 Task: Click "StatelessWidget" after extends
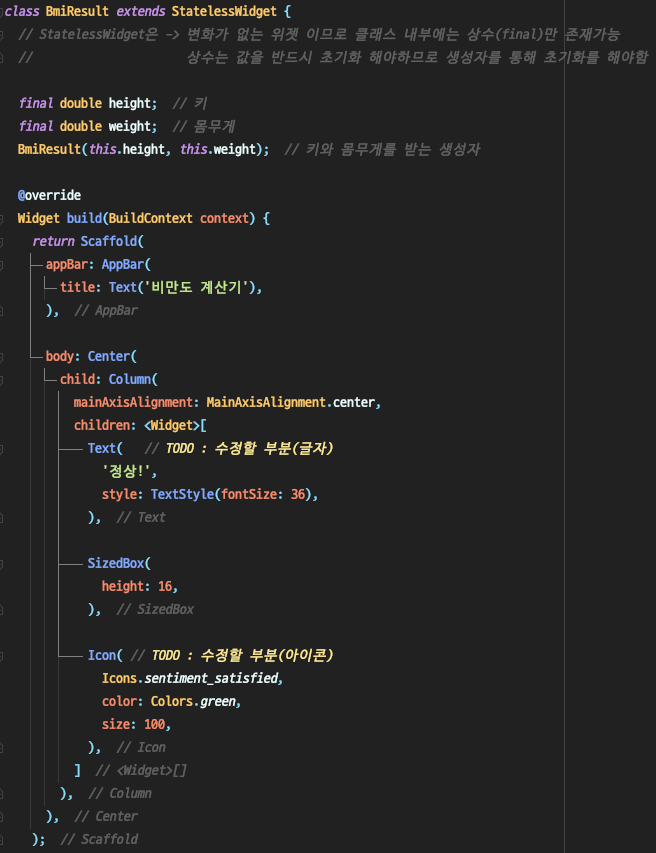[x=224, y=11]
